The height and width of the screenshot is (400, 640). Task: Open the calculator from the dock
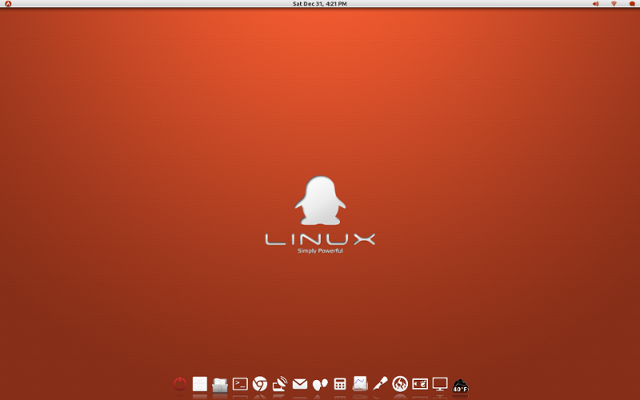(340, 384)
